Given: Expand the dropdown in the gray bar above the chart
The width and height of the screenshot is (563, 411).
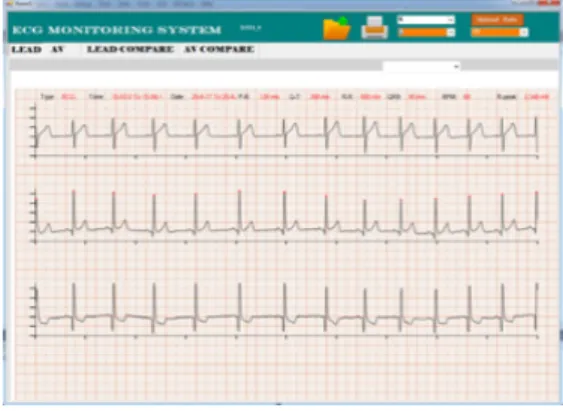Looking at the screenshot, I should point(422,67).
